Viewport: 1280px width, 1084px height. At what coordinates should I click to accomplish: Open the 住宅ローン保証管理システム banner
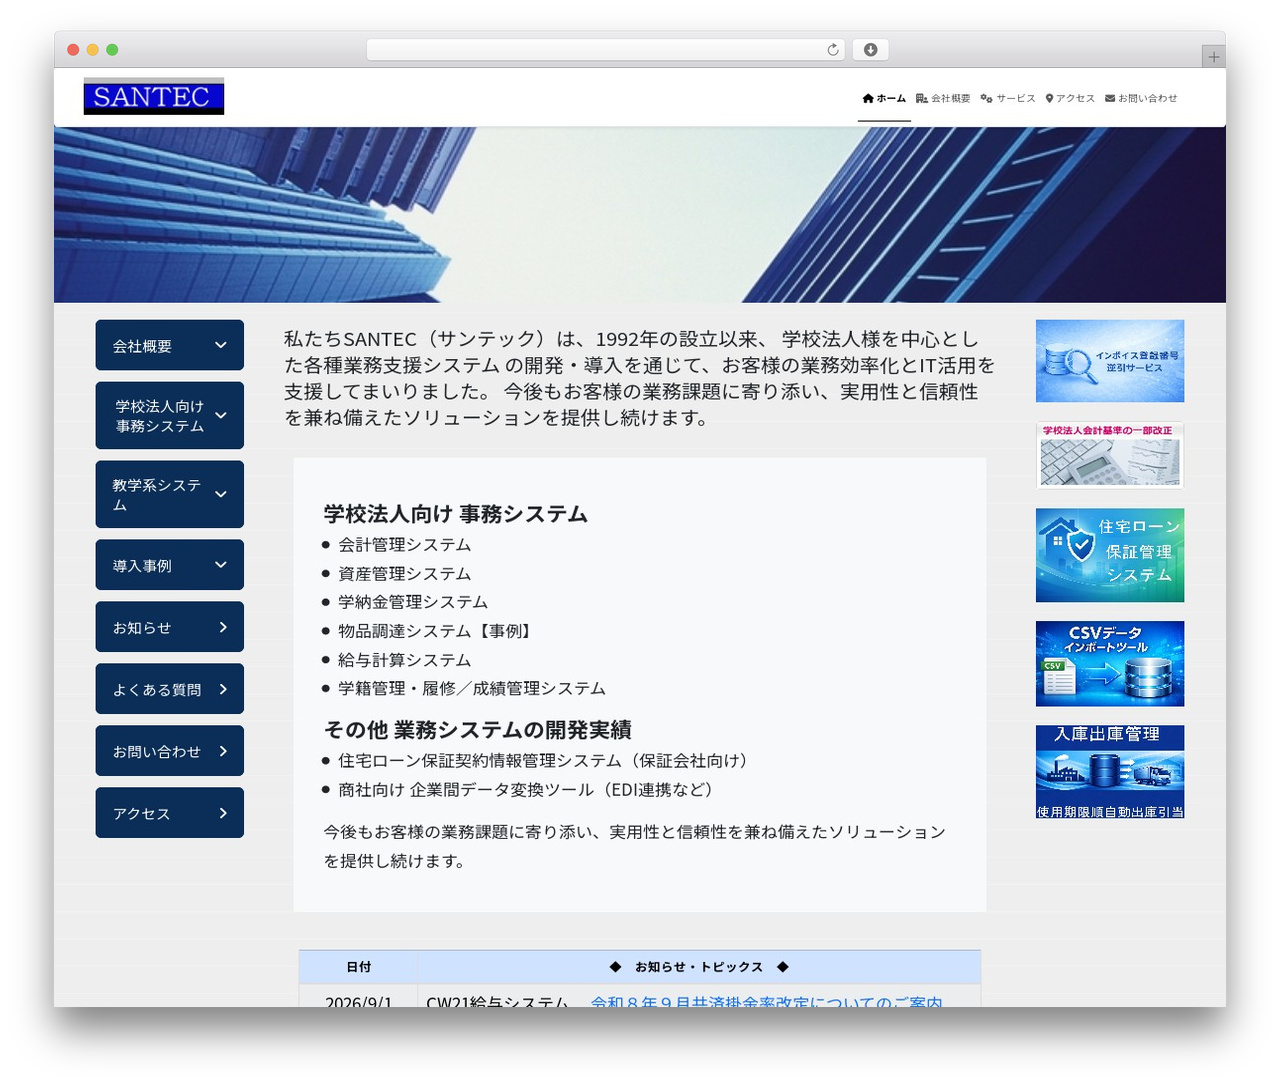point(1110,555)
